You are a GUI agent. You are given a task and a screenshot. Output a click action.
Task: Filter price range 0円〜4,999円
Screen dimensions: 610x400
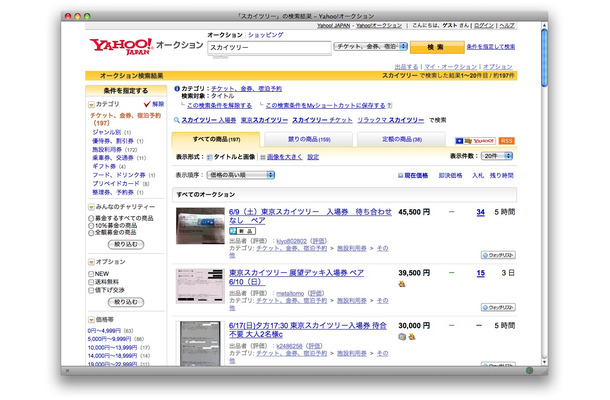[x=104, y=331]
